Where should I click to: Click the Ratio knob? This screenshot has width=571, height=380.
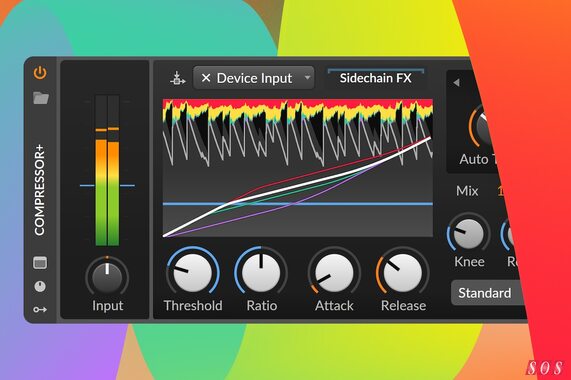click(x=261, y=273)
